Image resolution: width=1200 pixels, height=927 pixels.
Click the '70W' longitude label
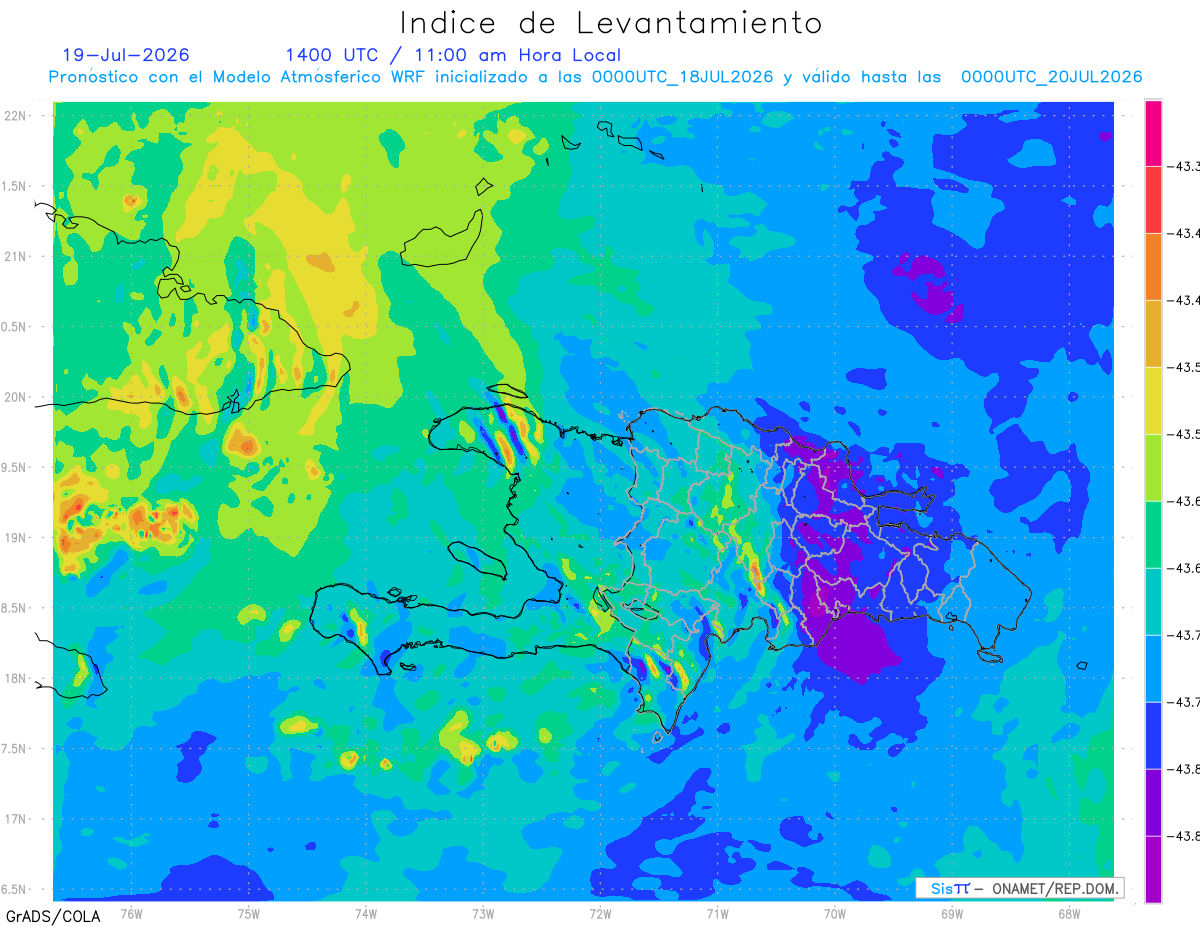point(834,913)
